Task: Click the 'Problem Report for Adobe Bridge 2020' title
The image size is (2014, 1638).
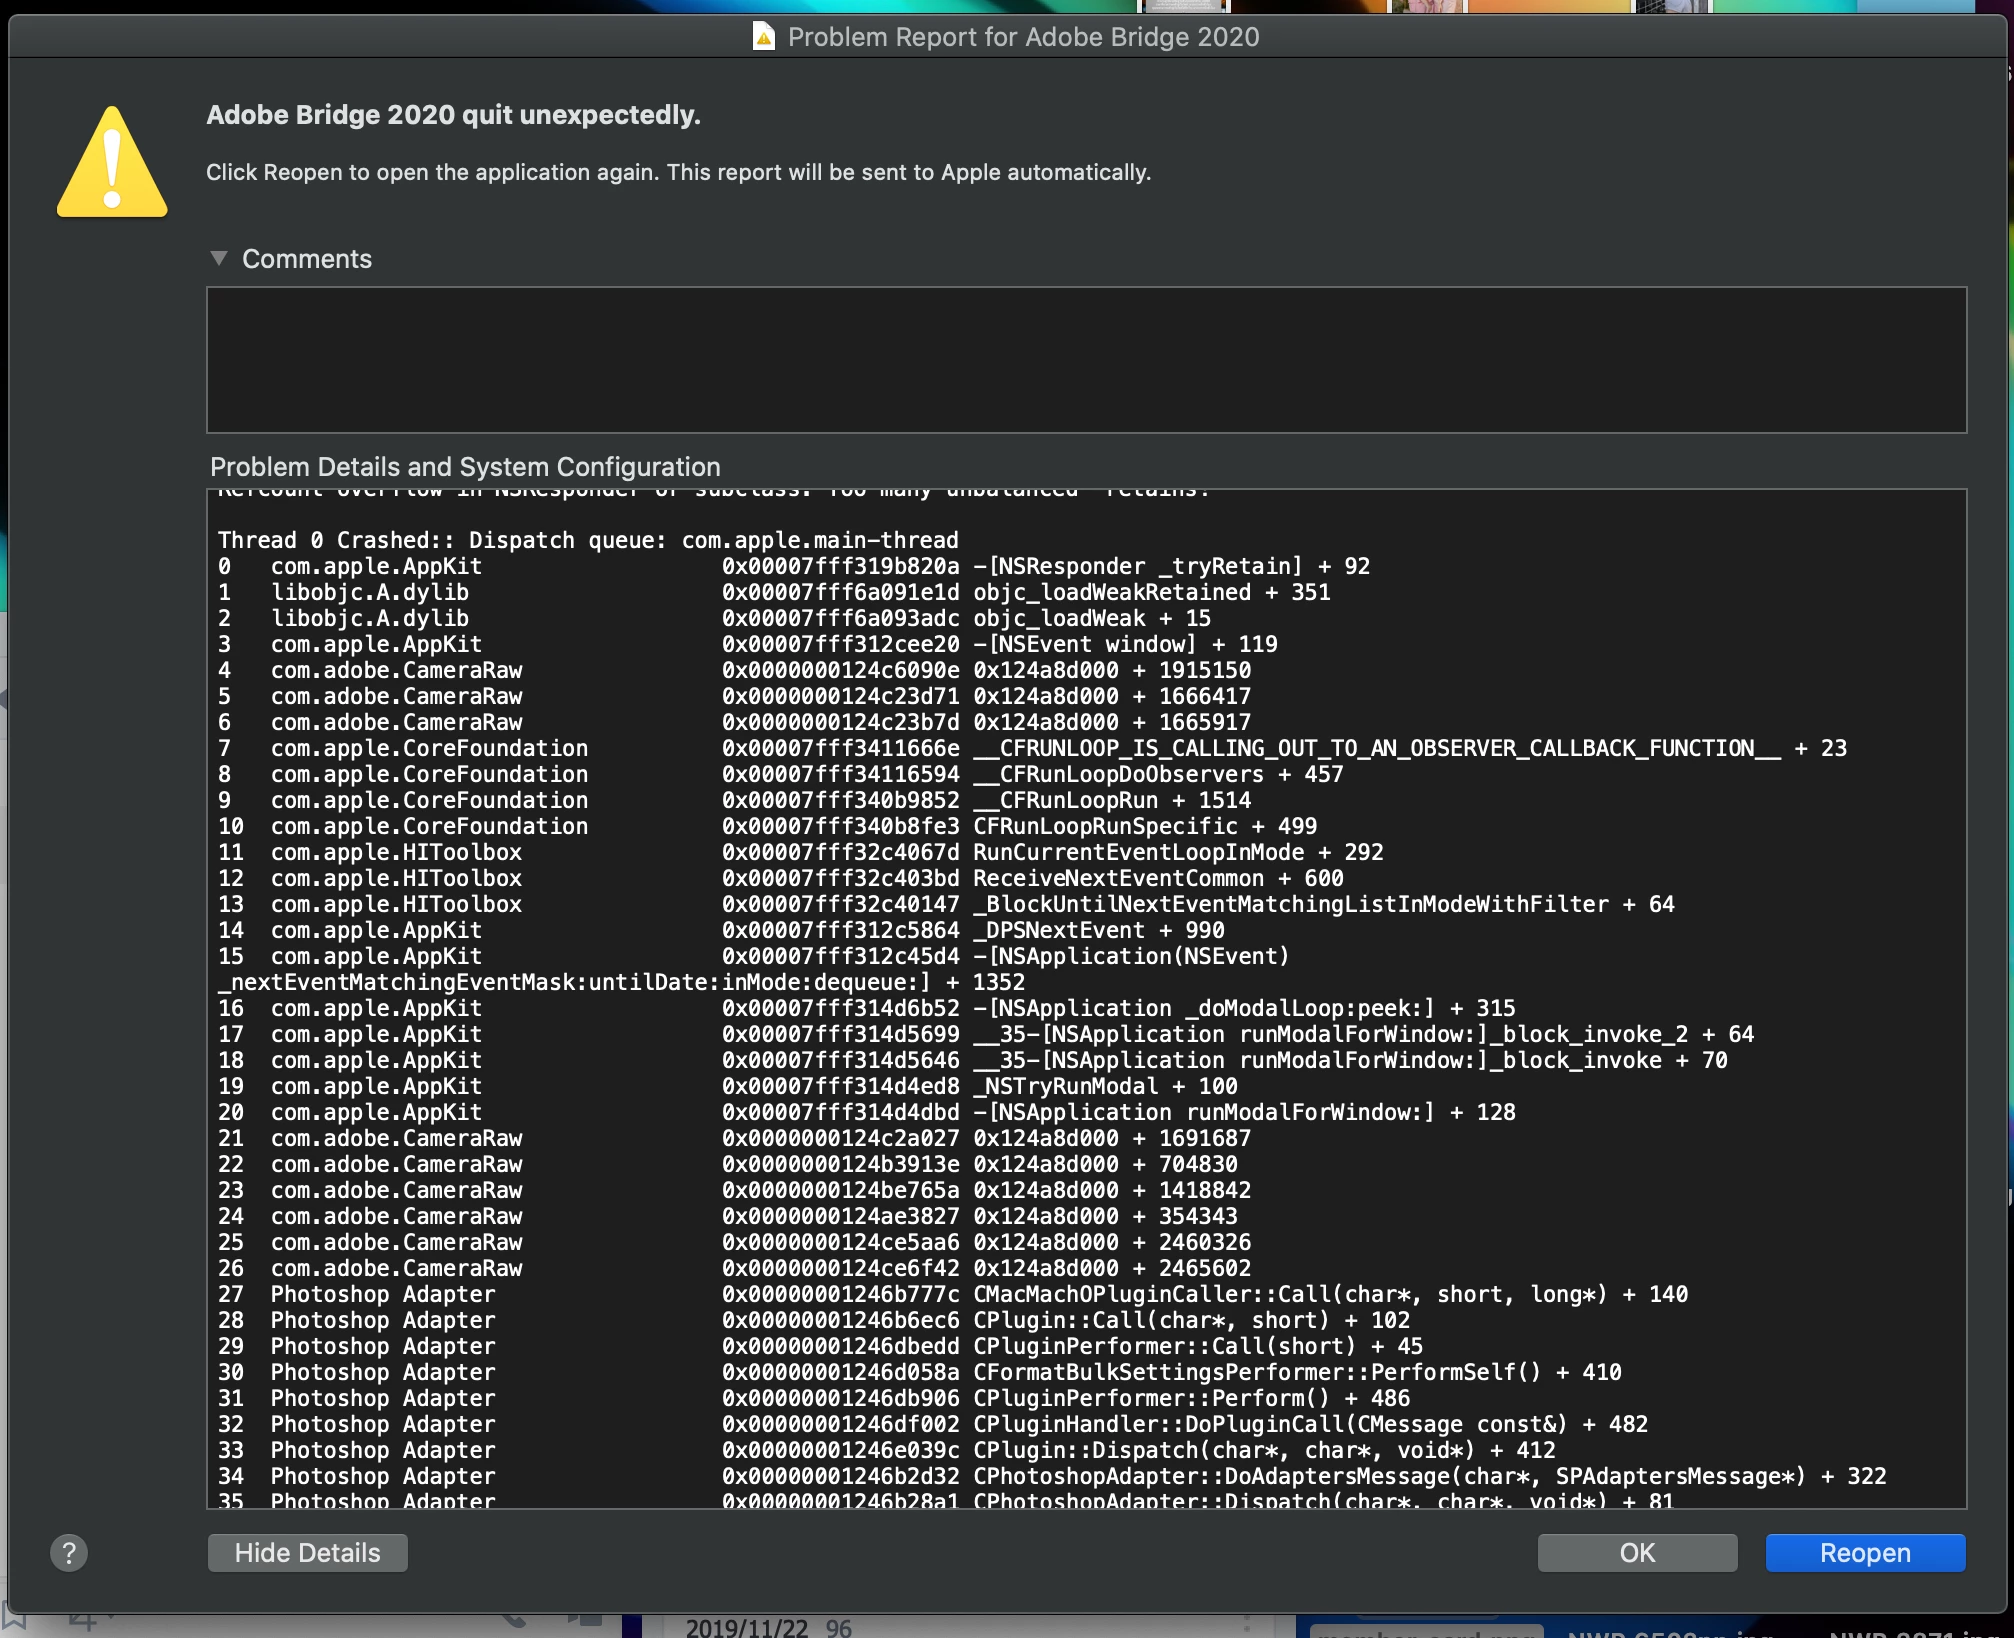Action: coord(1023,37)
